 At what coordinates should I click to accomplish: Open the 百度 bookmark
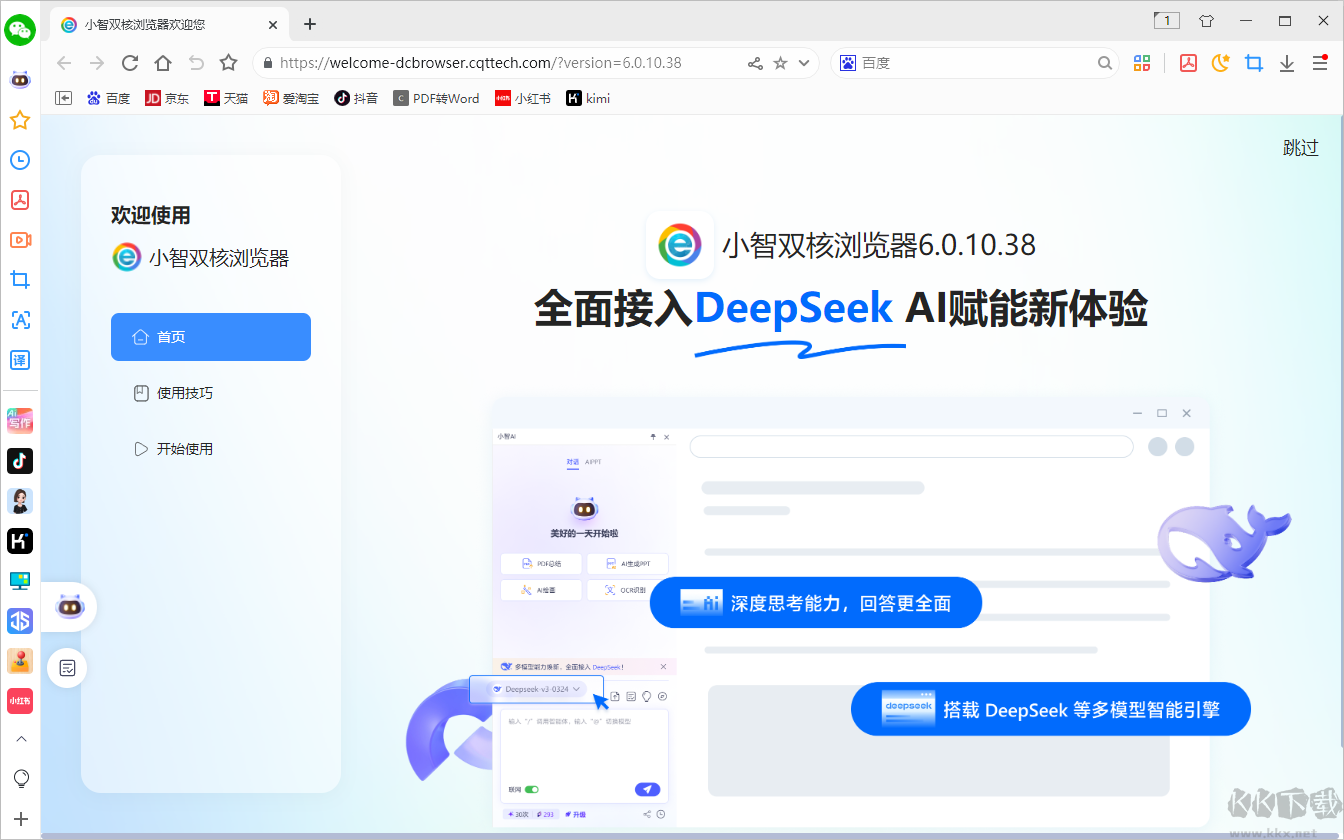point(108,98)
